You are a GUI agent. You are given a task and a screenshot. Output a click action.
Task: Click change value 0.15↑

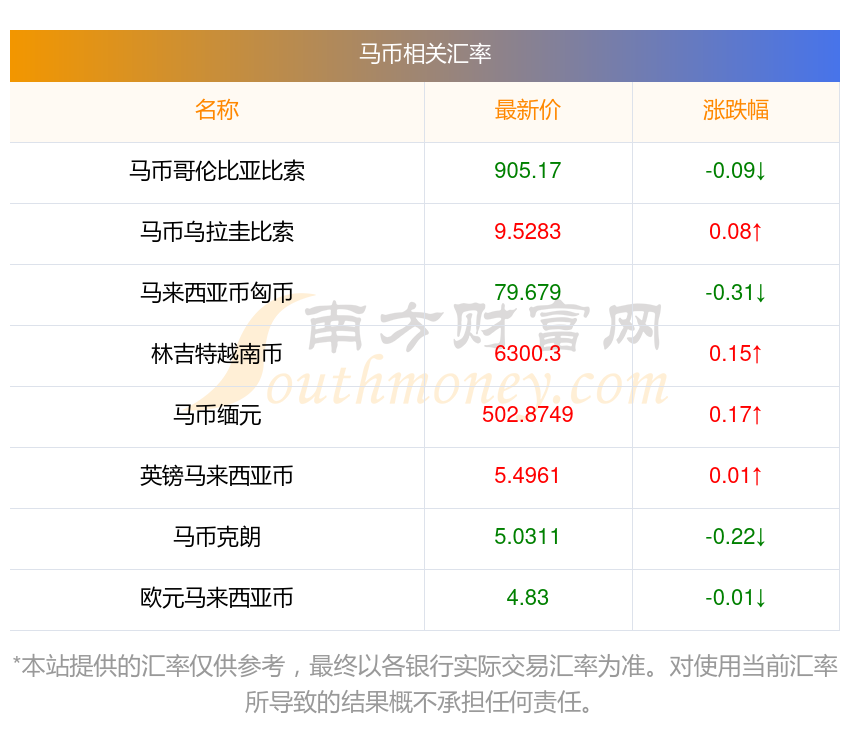pyautogui.click(x=736, y=353)
